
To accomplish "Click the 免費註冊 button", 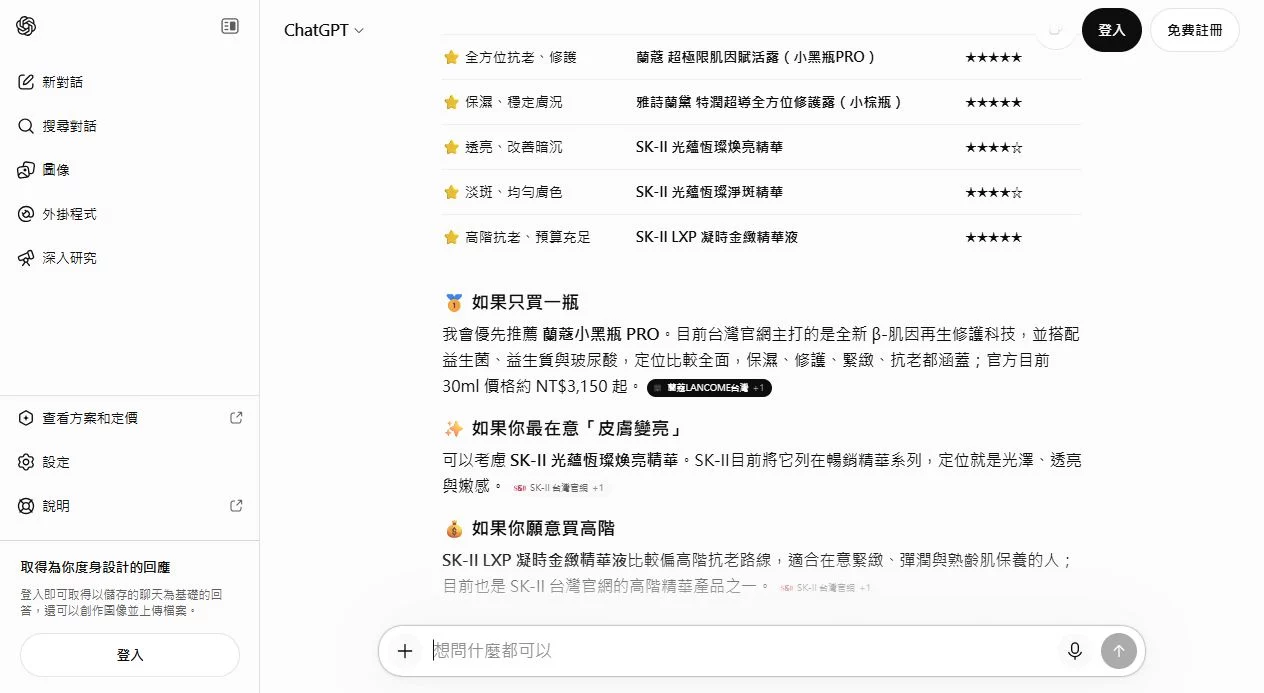I will (1195, 30).
